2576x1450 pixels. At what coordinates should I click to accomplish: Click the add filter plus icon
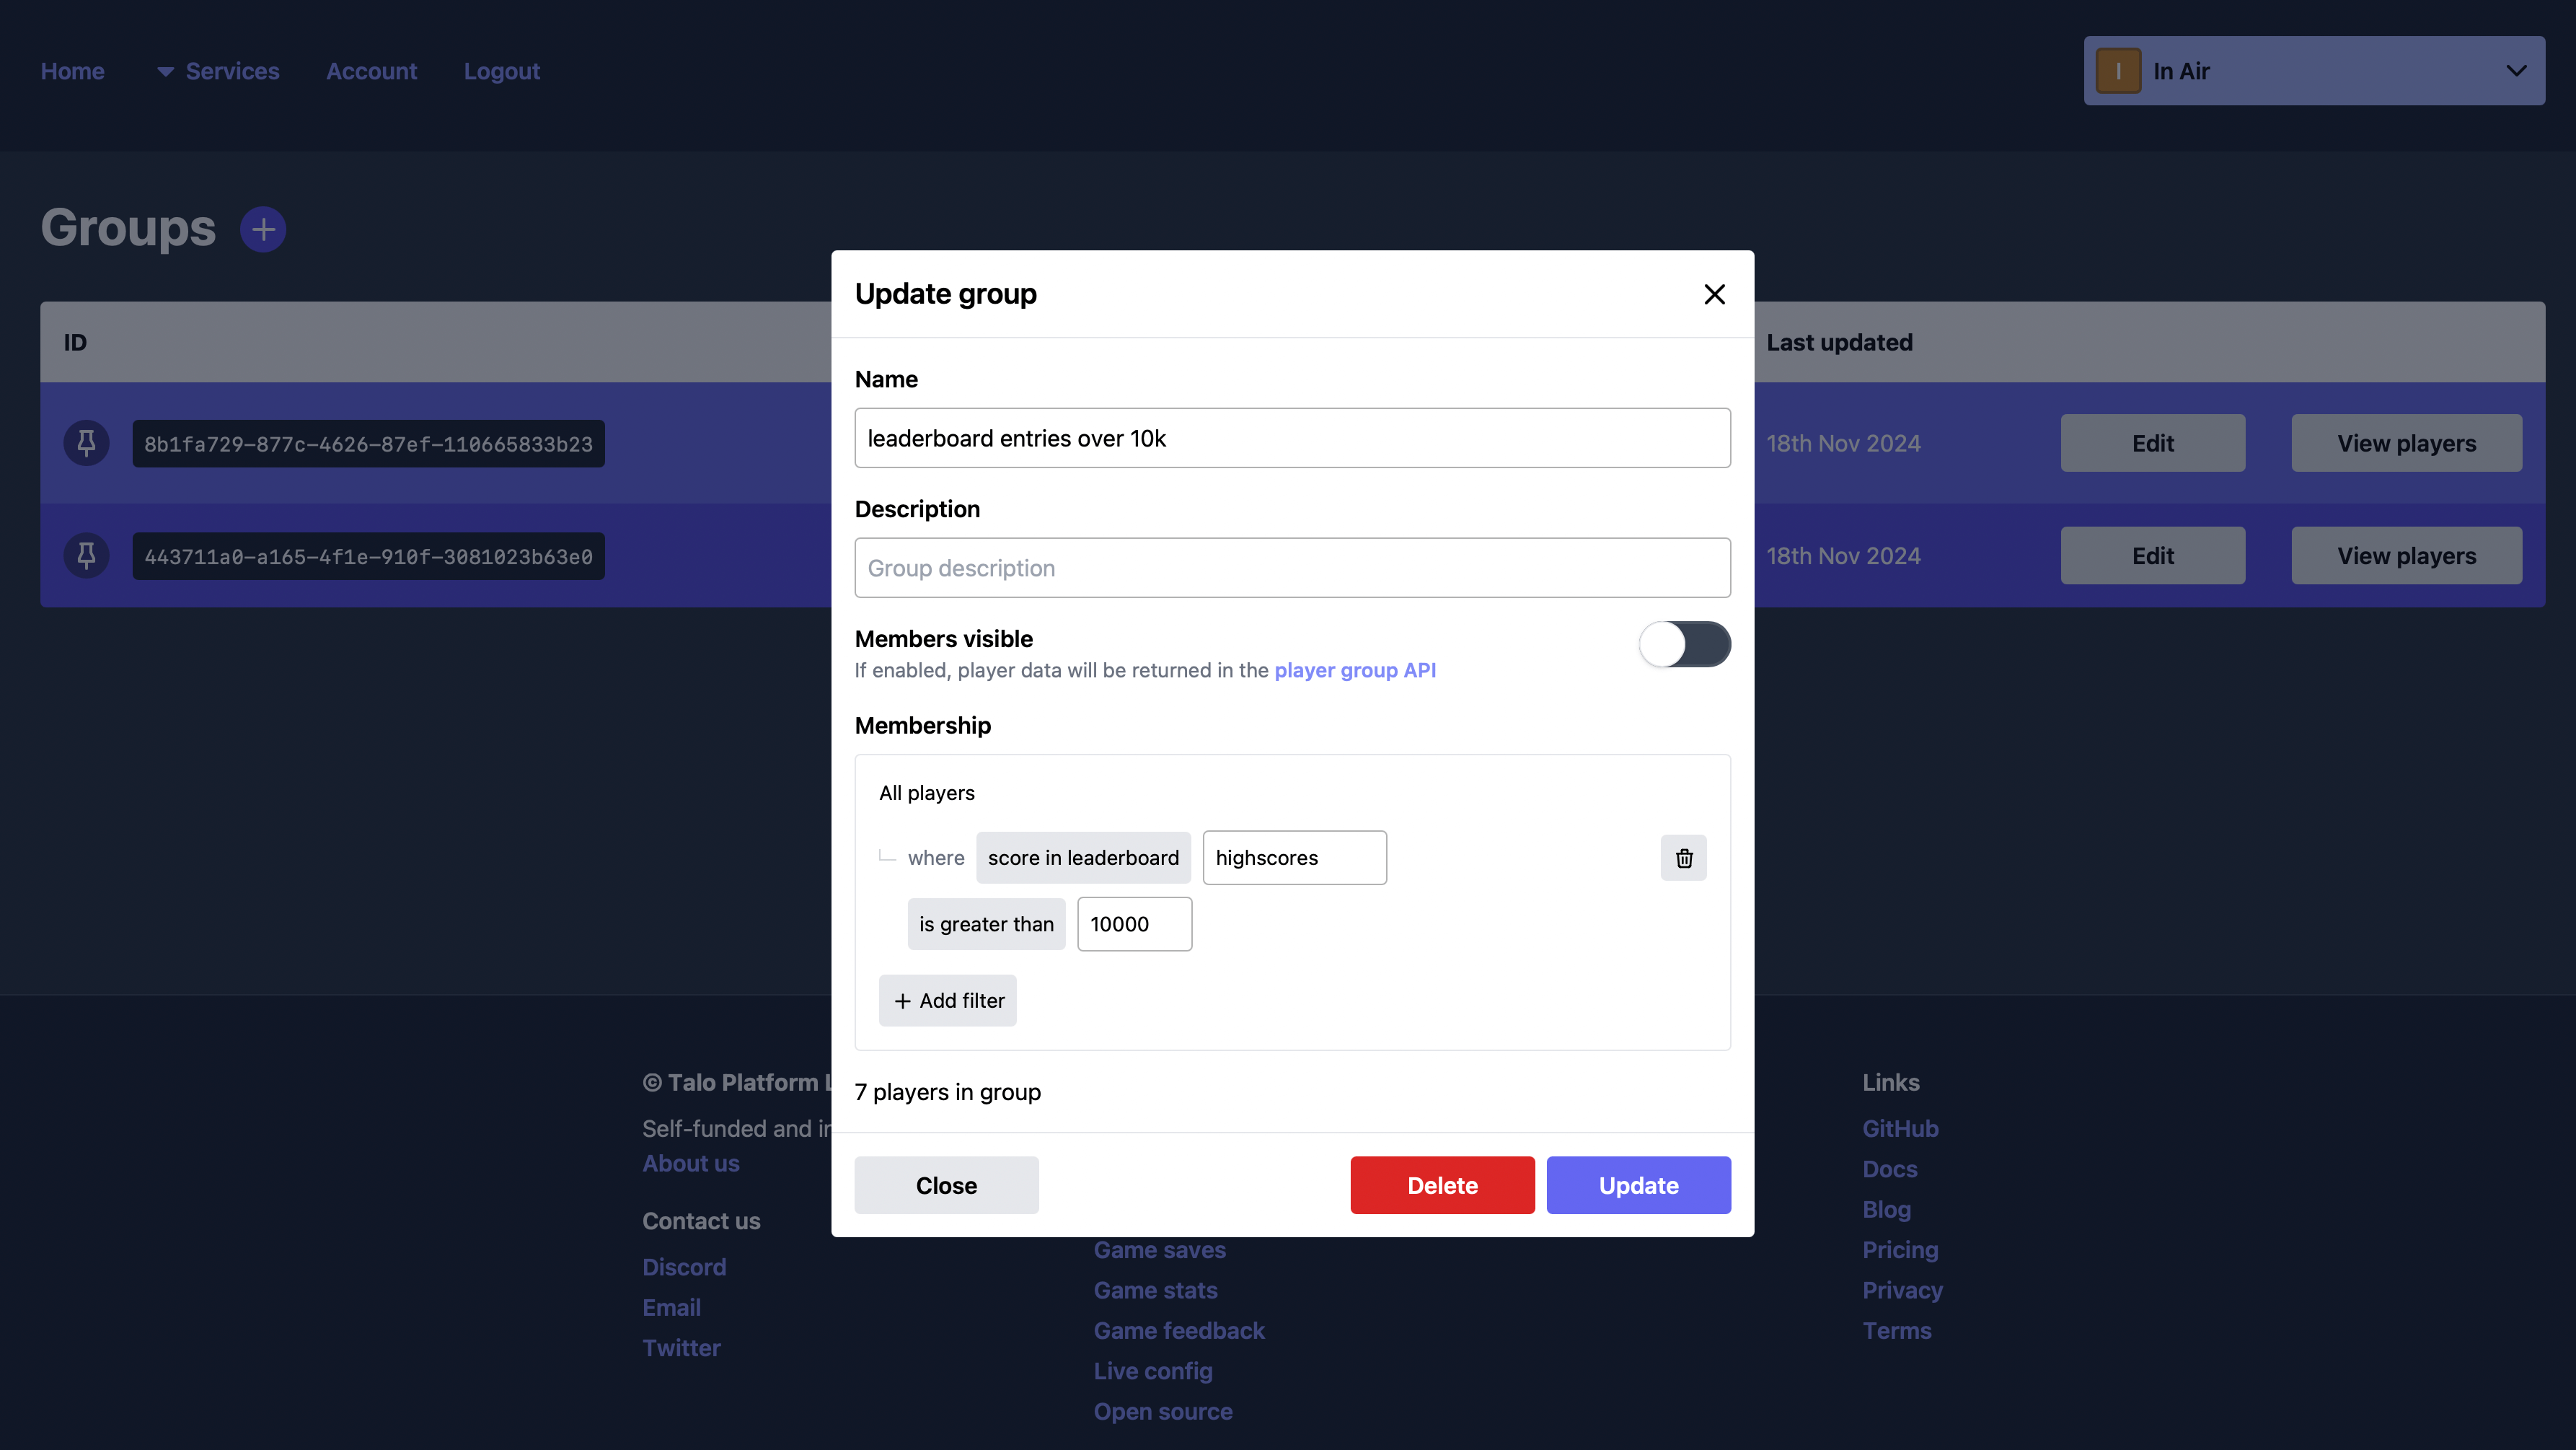(x=902, y=1001)
